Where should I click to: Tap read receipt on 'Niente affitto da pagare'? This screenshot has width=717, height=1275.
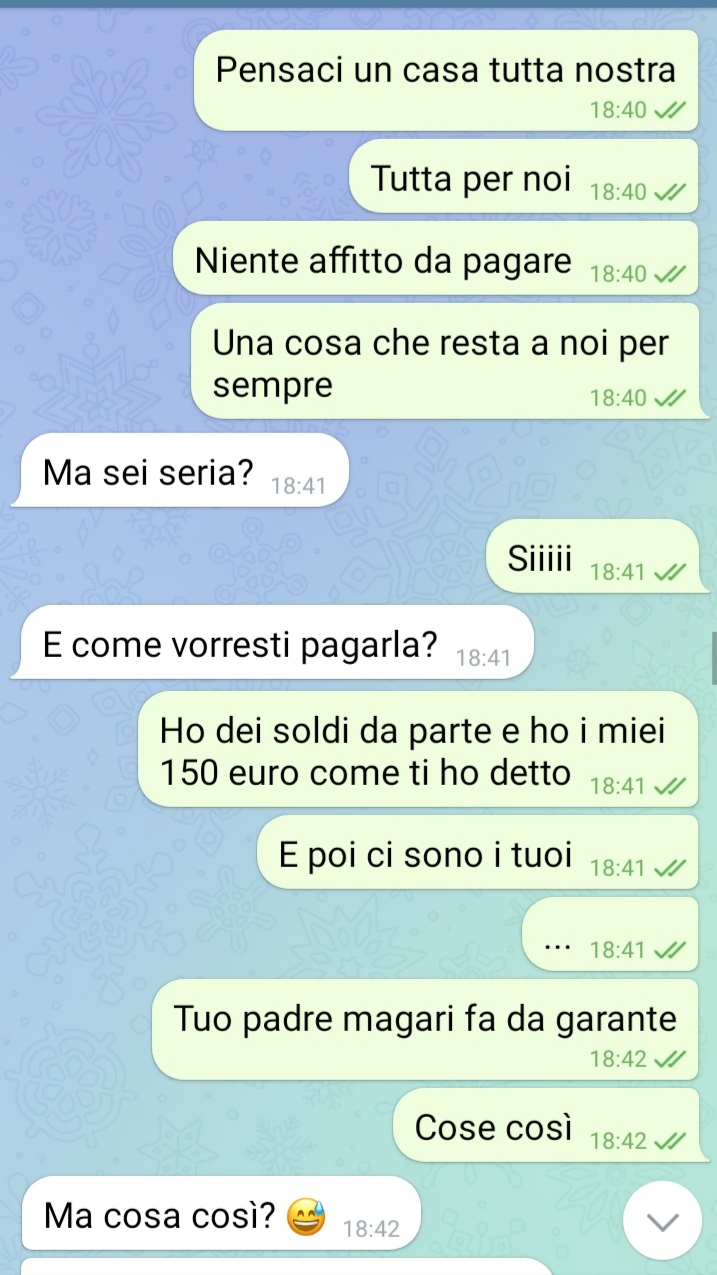(x=669, y=274)
